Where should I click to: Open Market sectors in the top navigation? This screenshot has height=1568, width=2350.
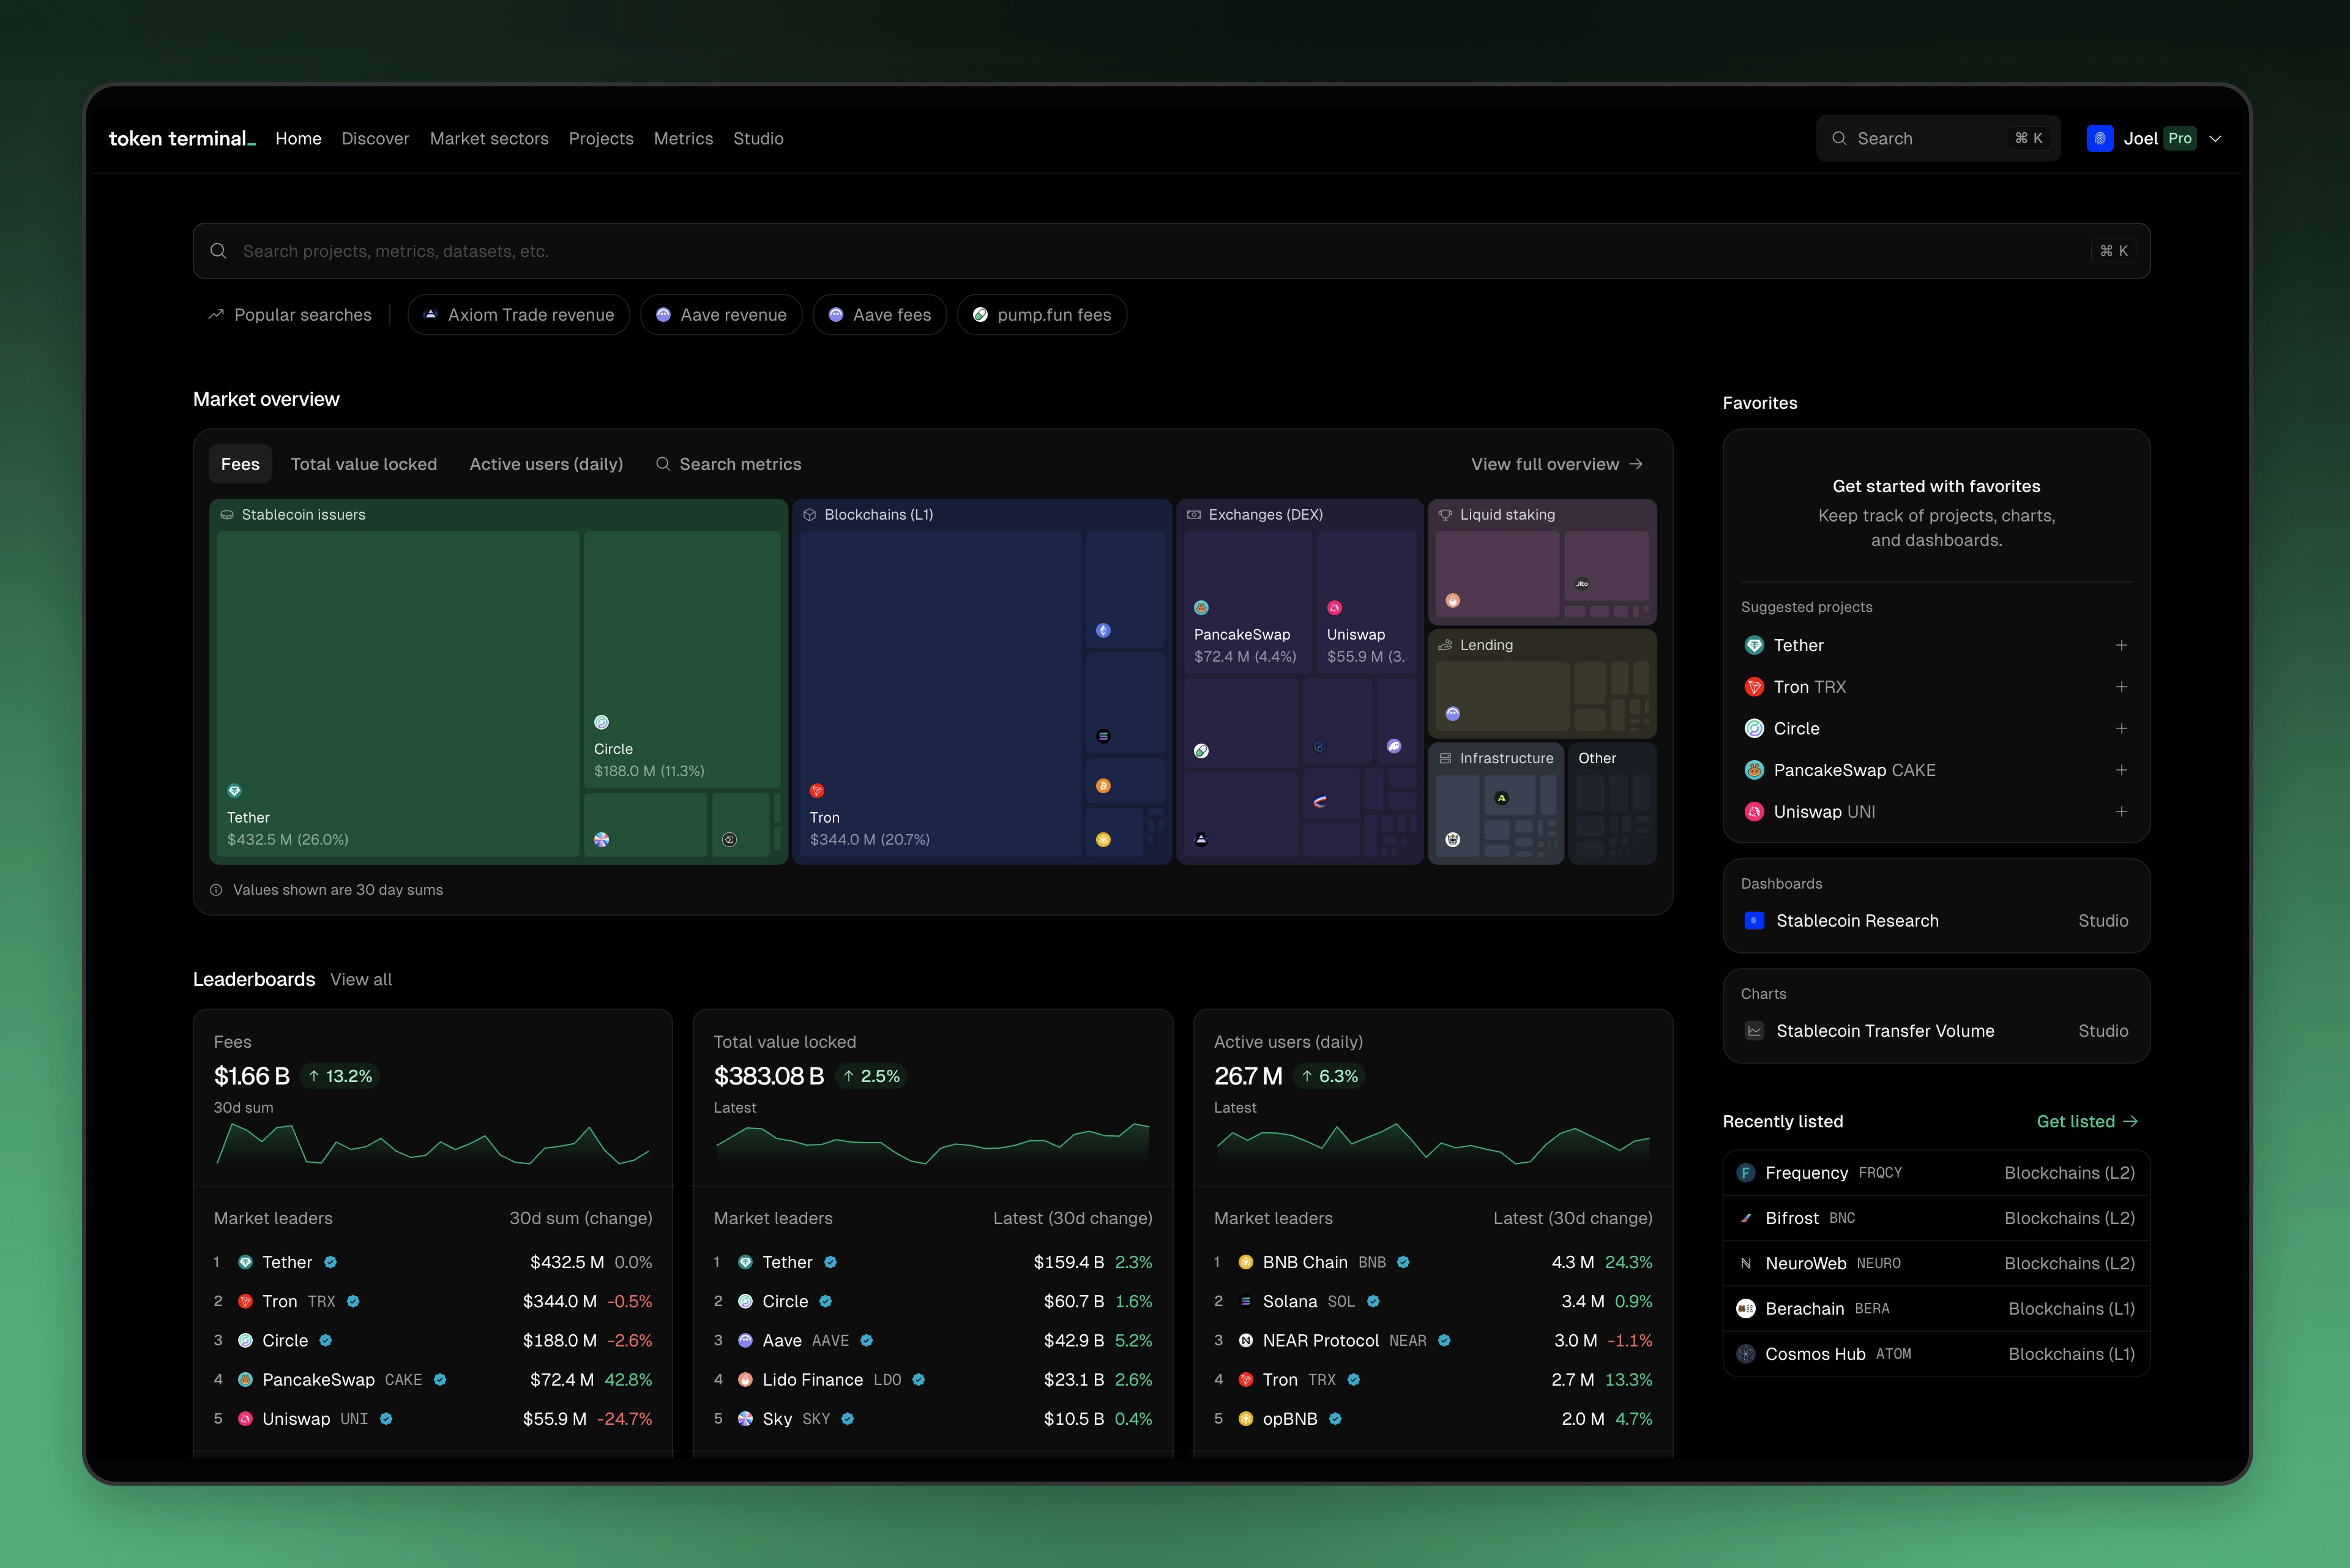coord(489,138)
